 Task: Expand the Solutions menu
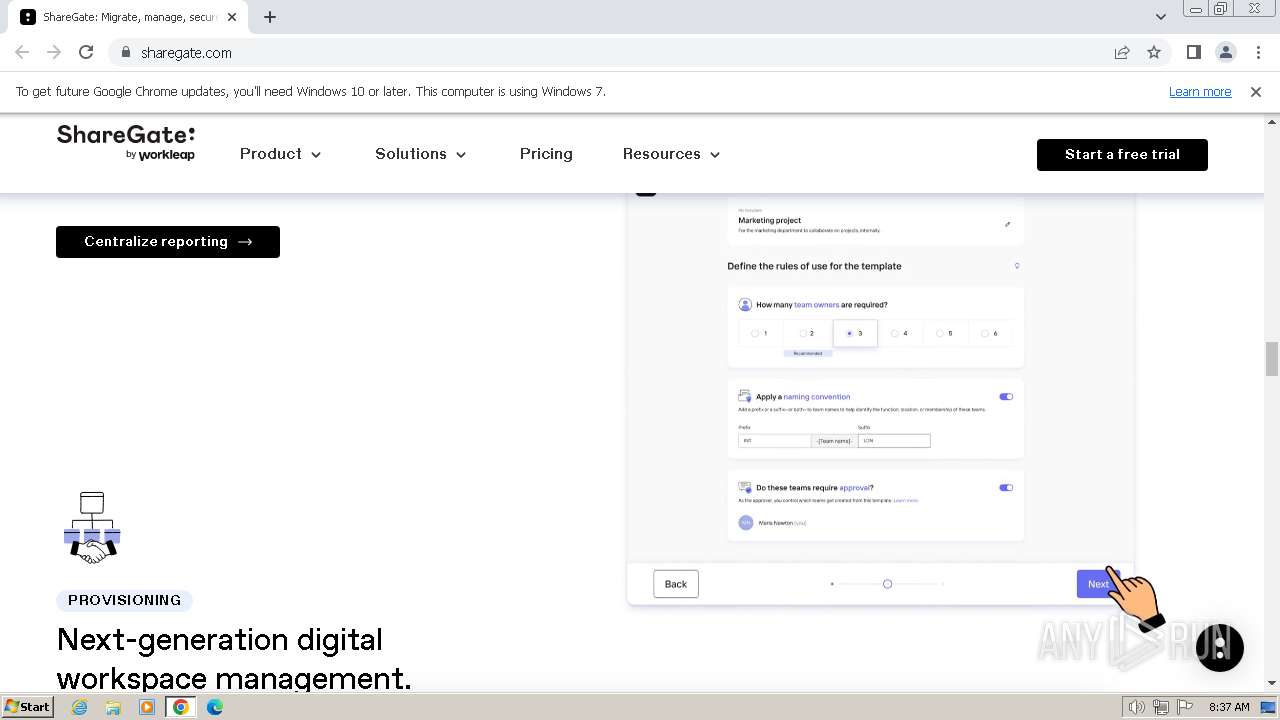(x=421, y=154)
